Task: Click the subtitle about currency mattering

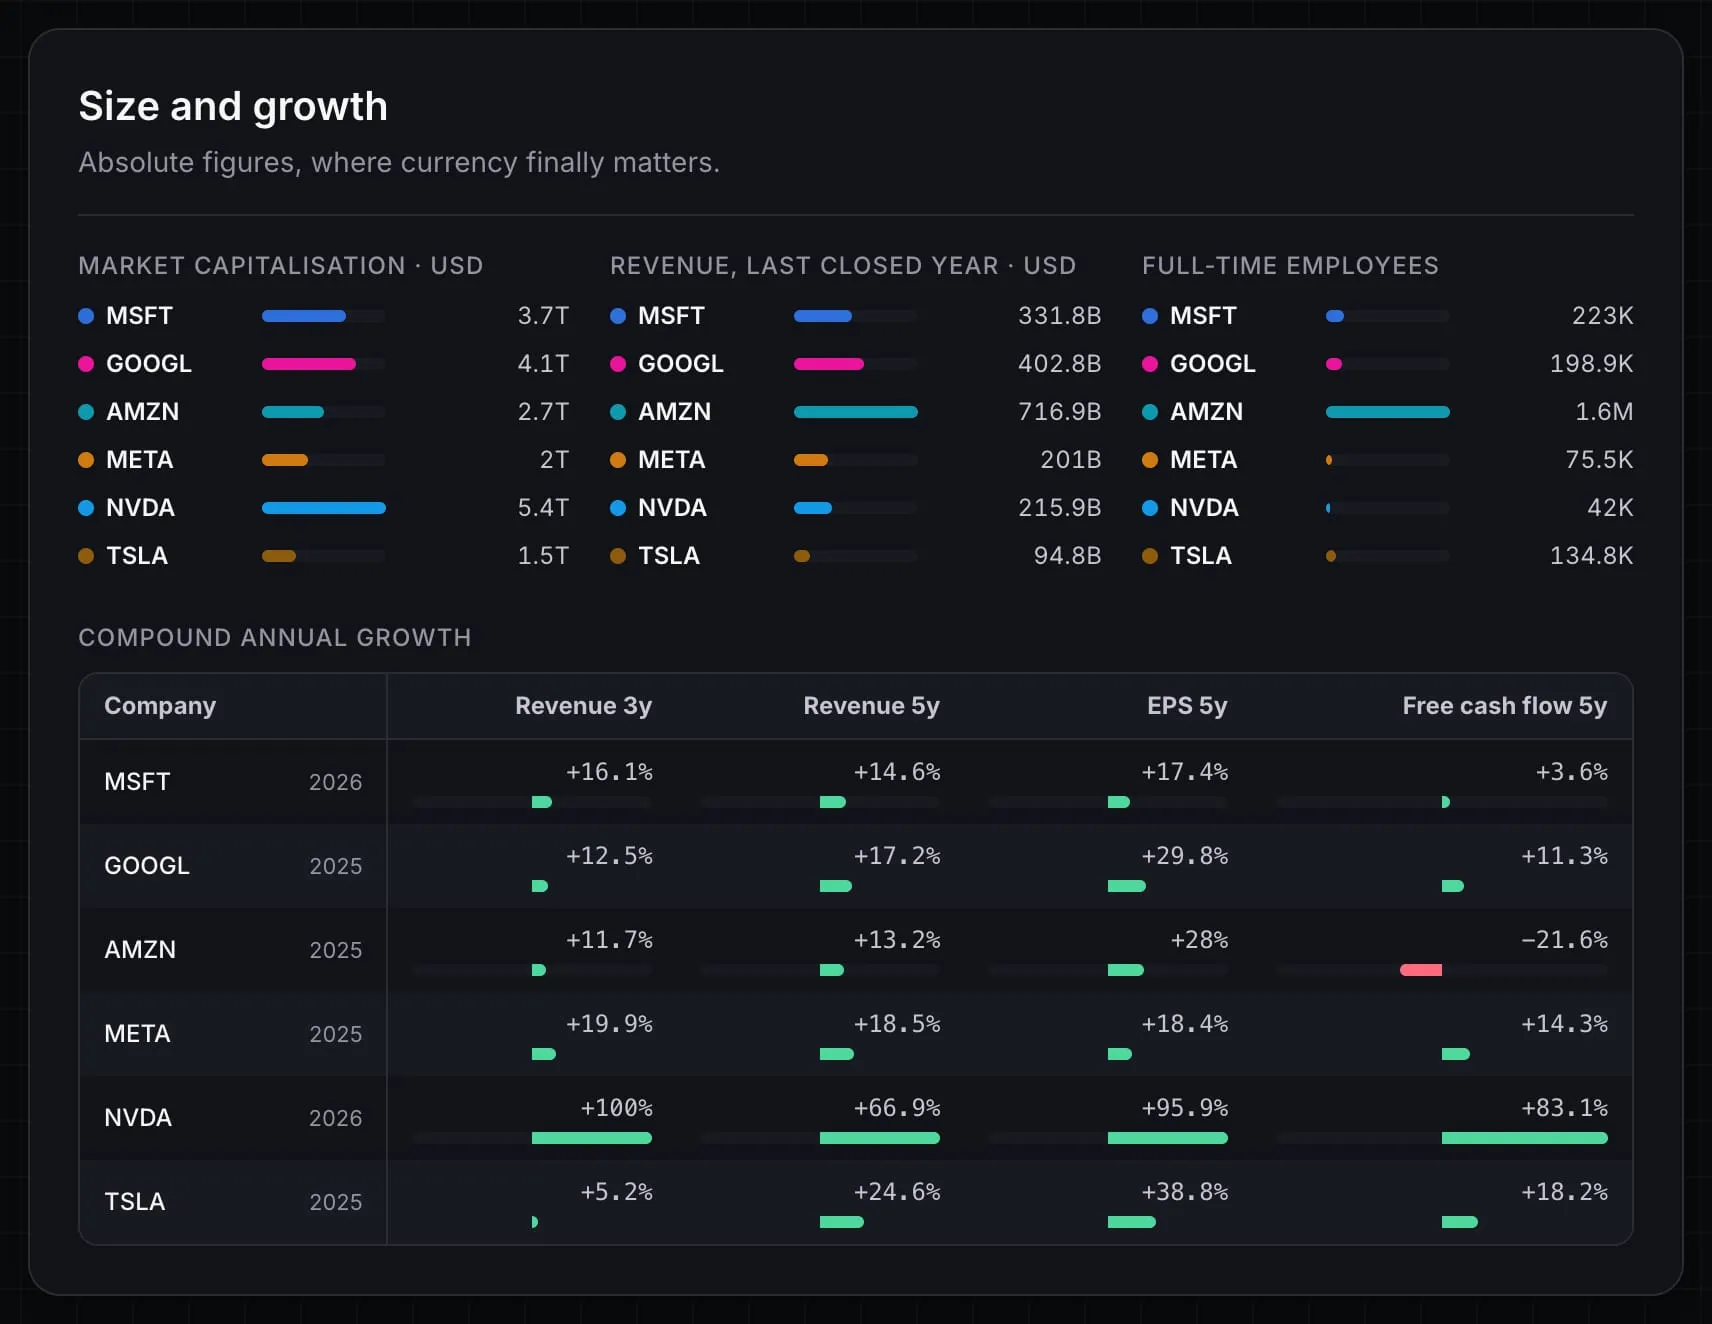Action: [x=399, y=162]
